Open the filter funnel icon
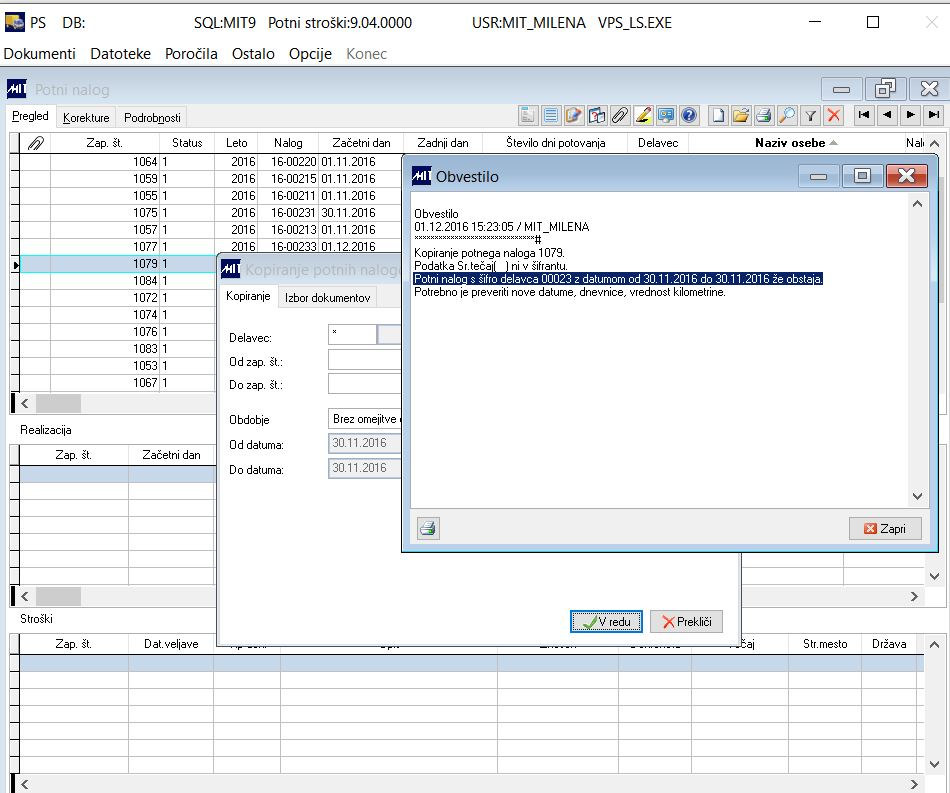Screen dimensions: 950x793 [x=811, y=115]
